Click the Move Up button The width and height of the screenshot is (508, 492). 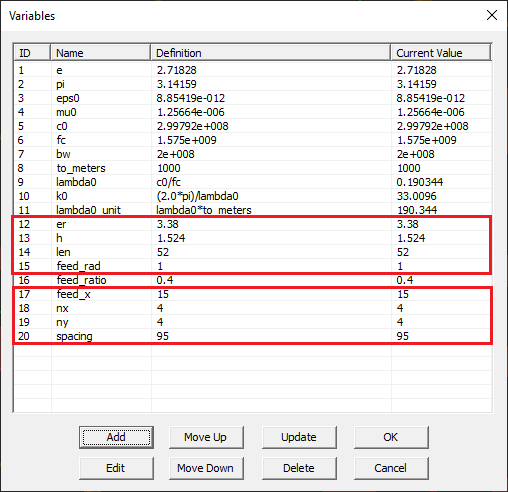tap(206, 437)
